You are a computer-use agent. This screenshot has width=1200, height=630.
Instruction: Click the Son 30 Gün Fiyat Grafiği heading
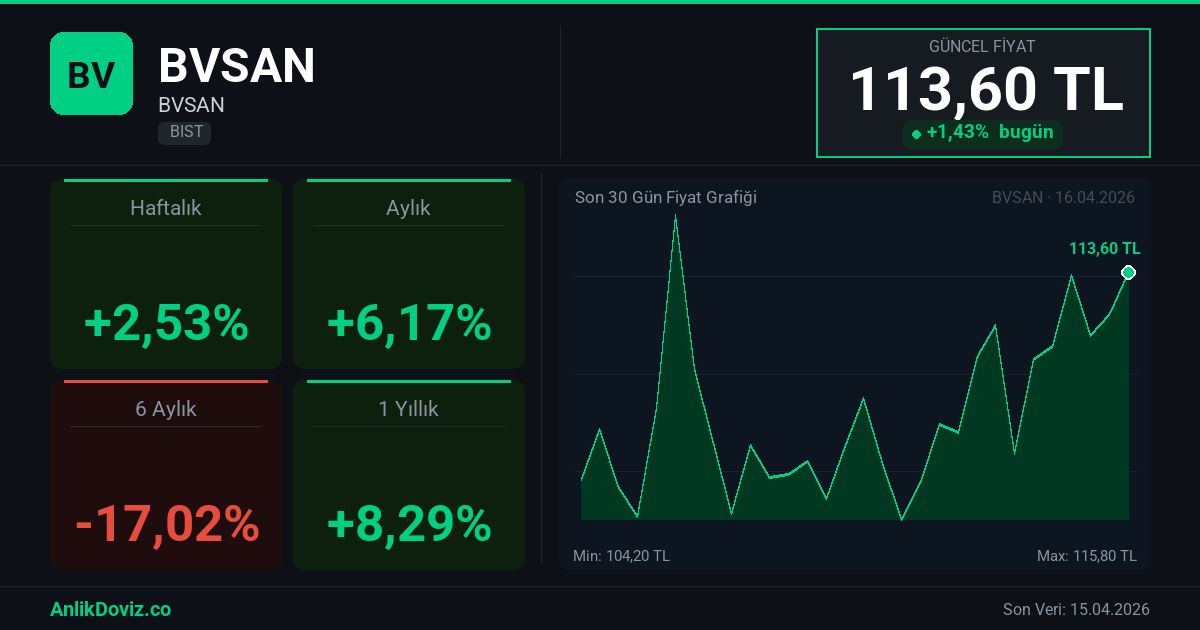(665, 197)
